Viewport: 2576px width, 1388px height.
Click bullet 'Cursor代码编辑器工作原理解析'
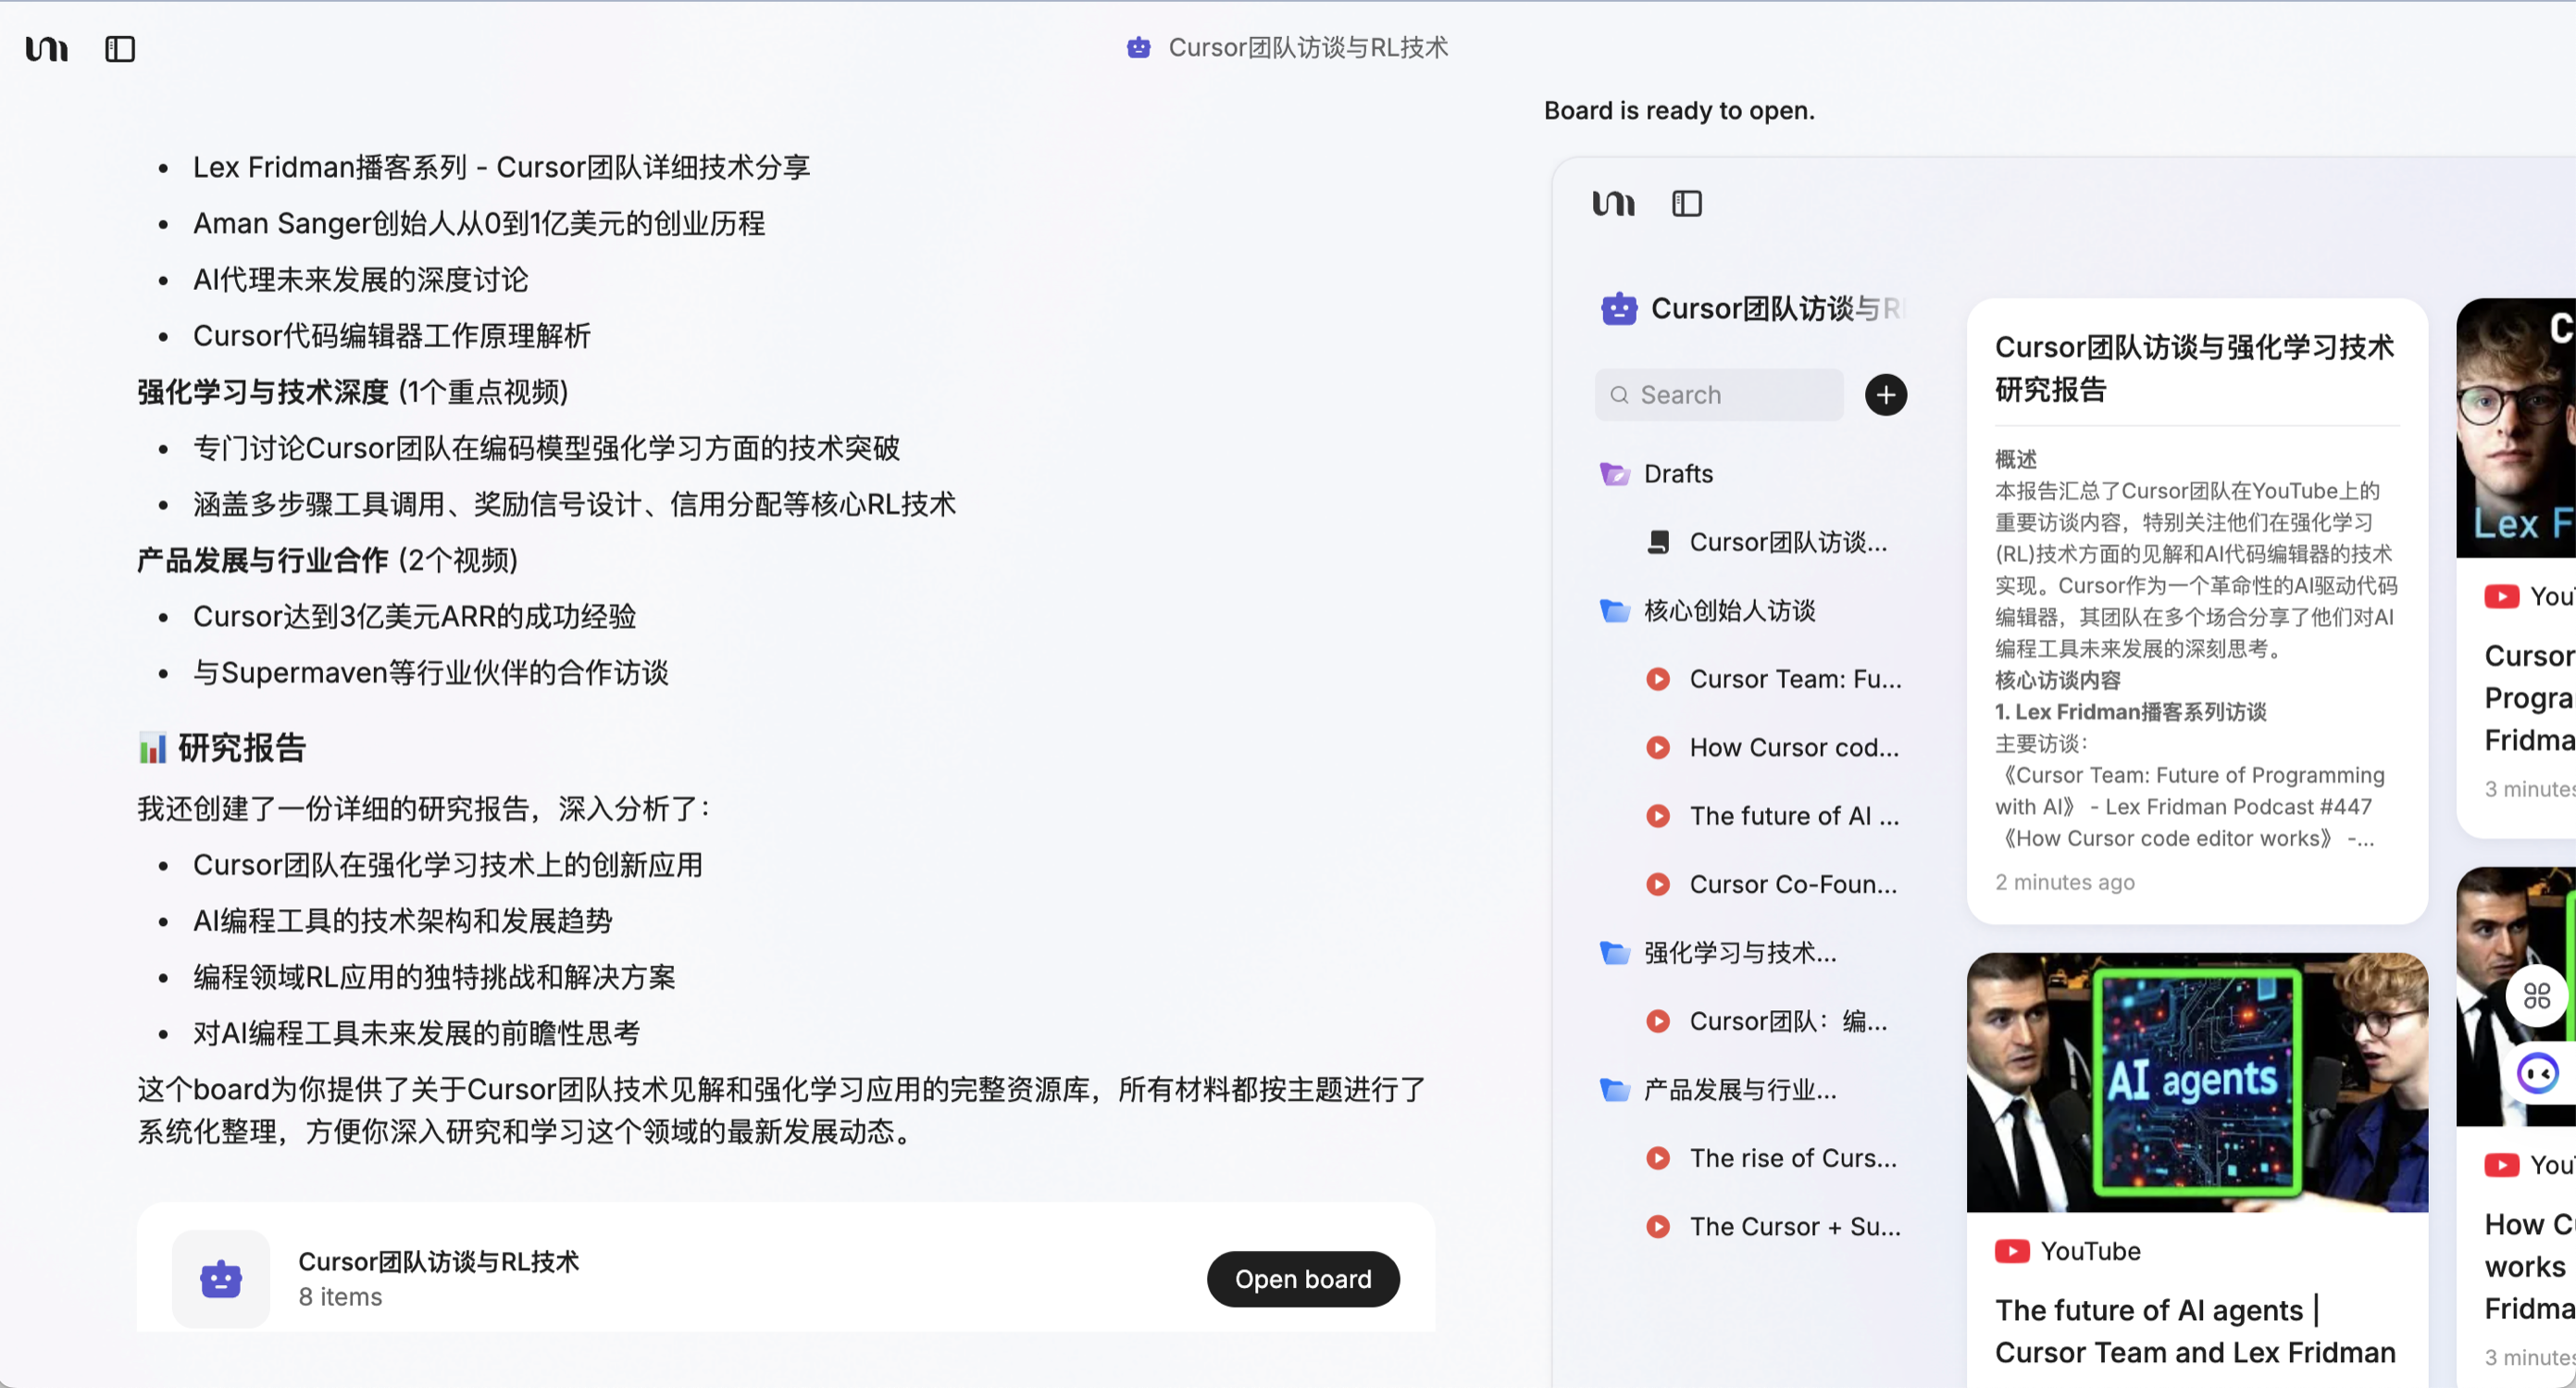(392, 336)
